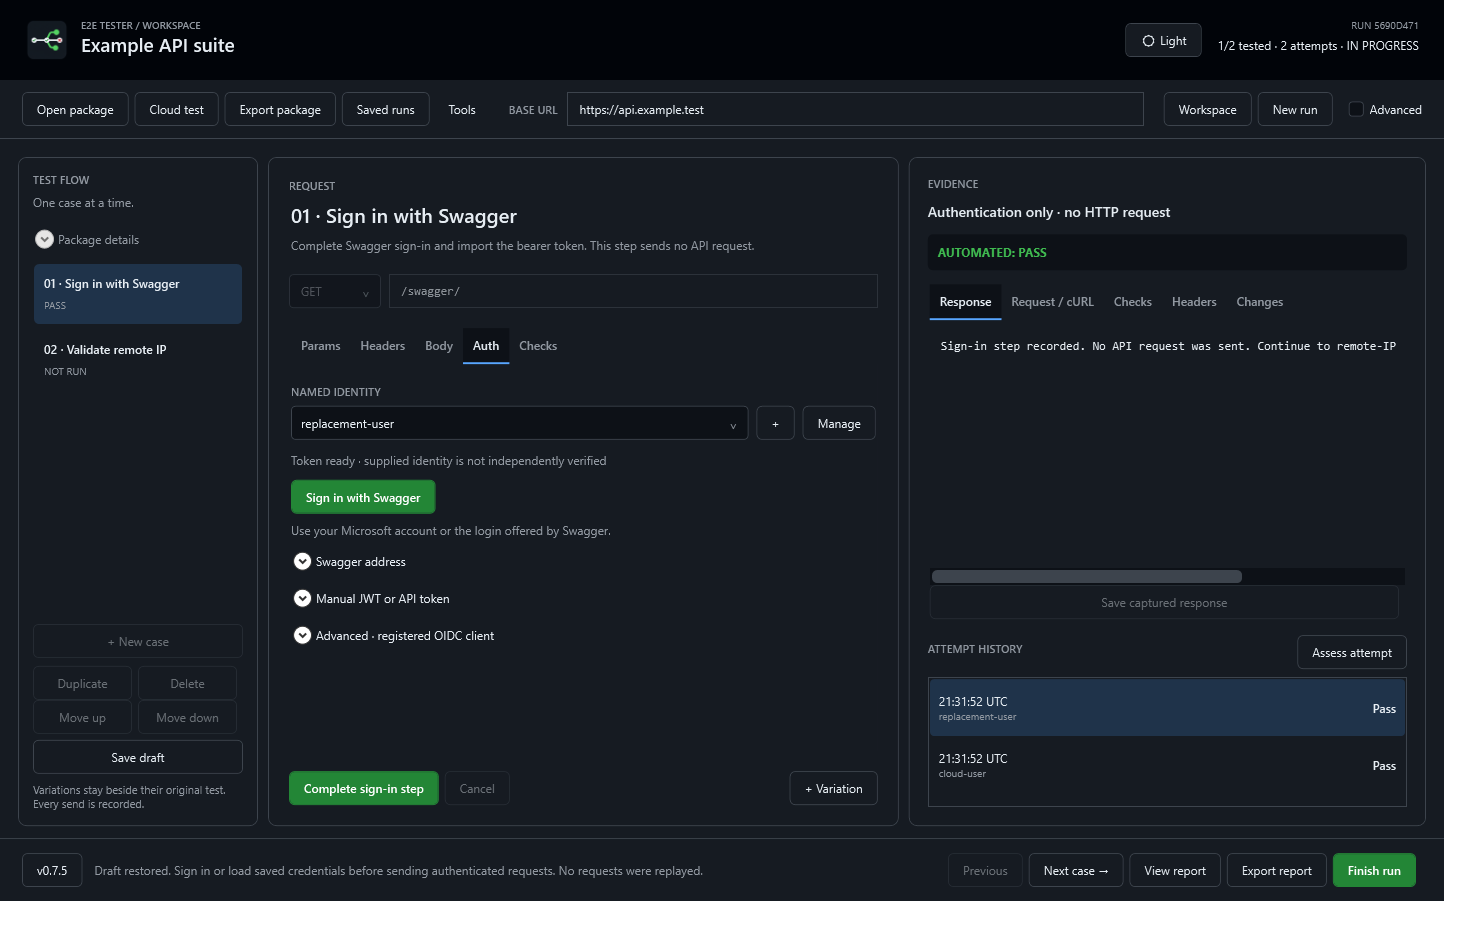Viewport: 1460px width, 940px height.
Task: Switch to the Params tab
Action: tap(321, 346)
